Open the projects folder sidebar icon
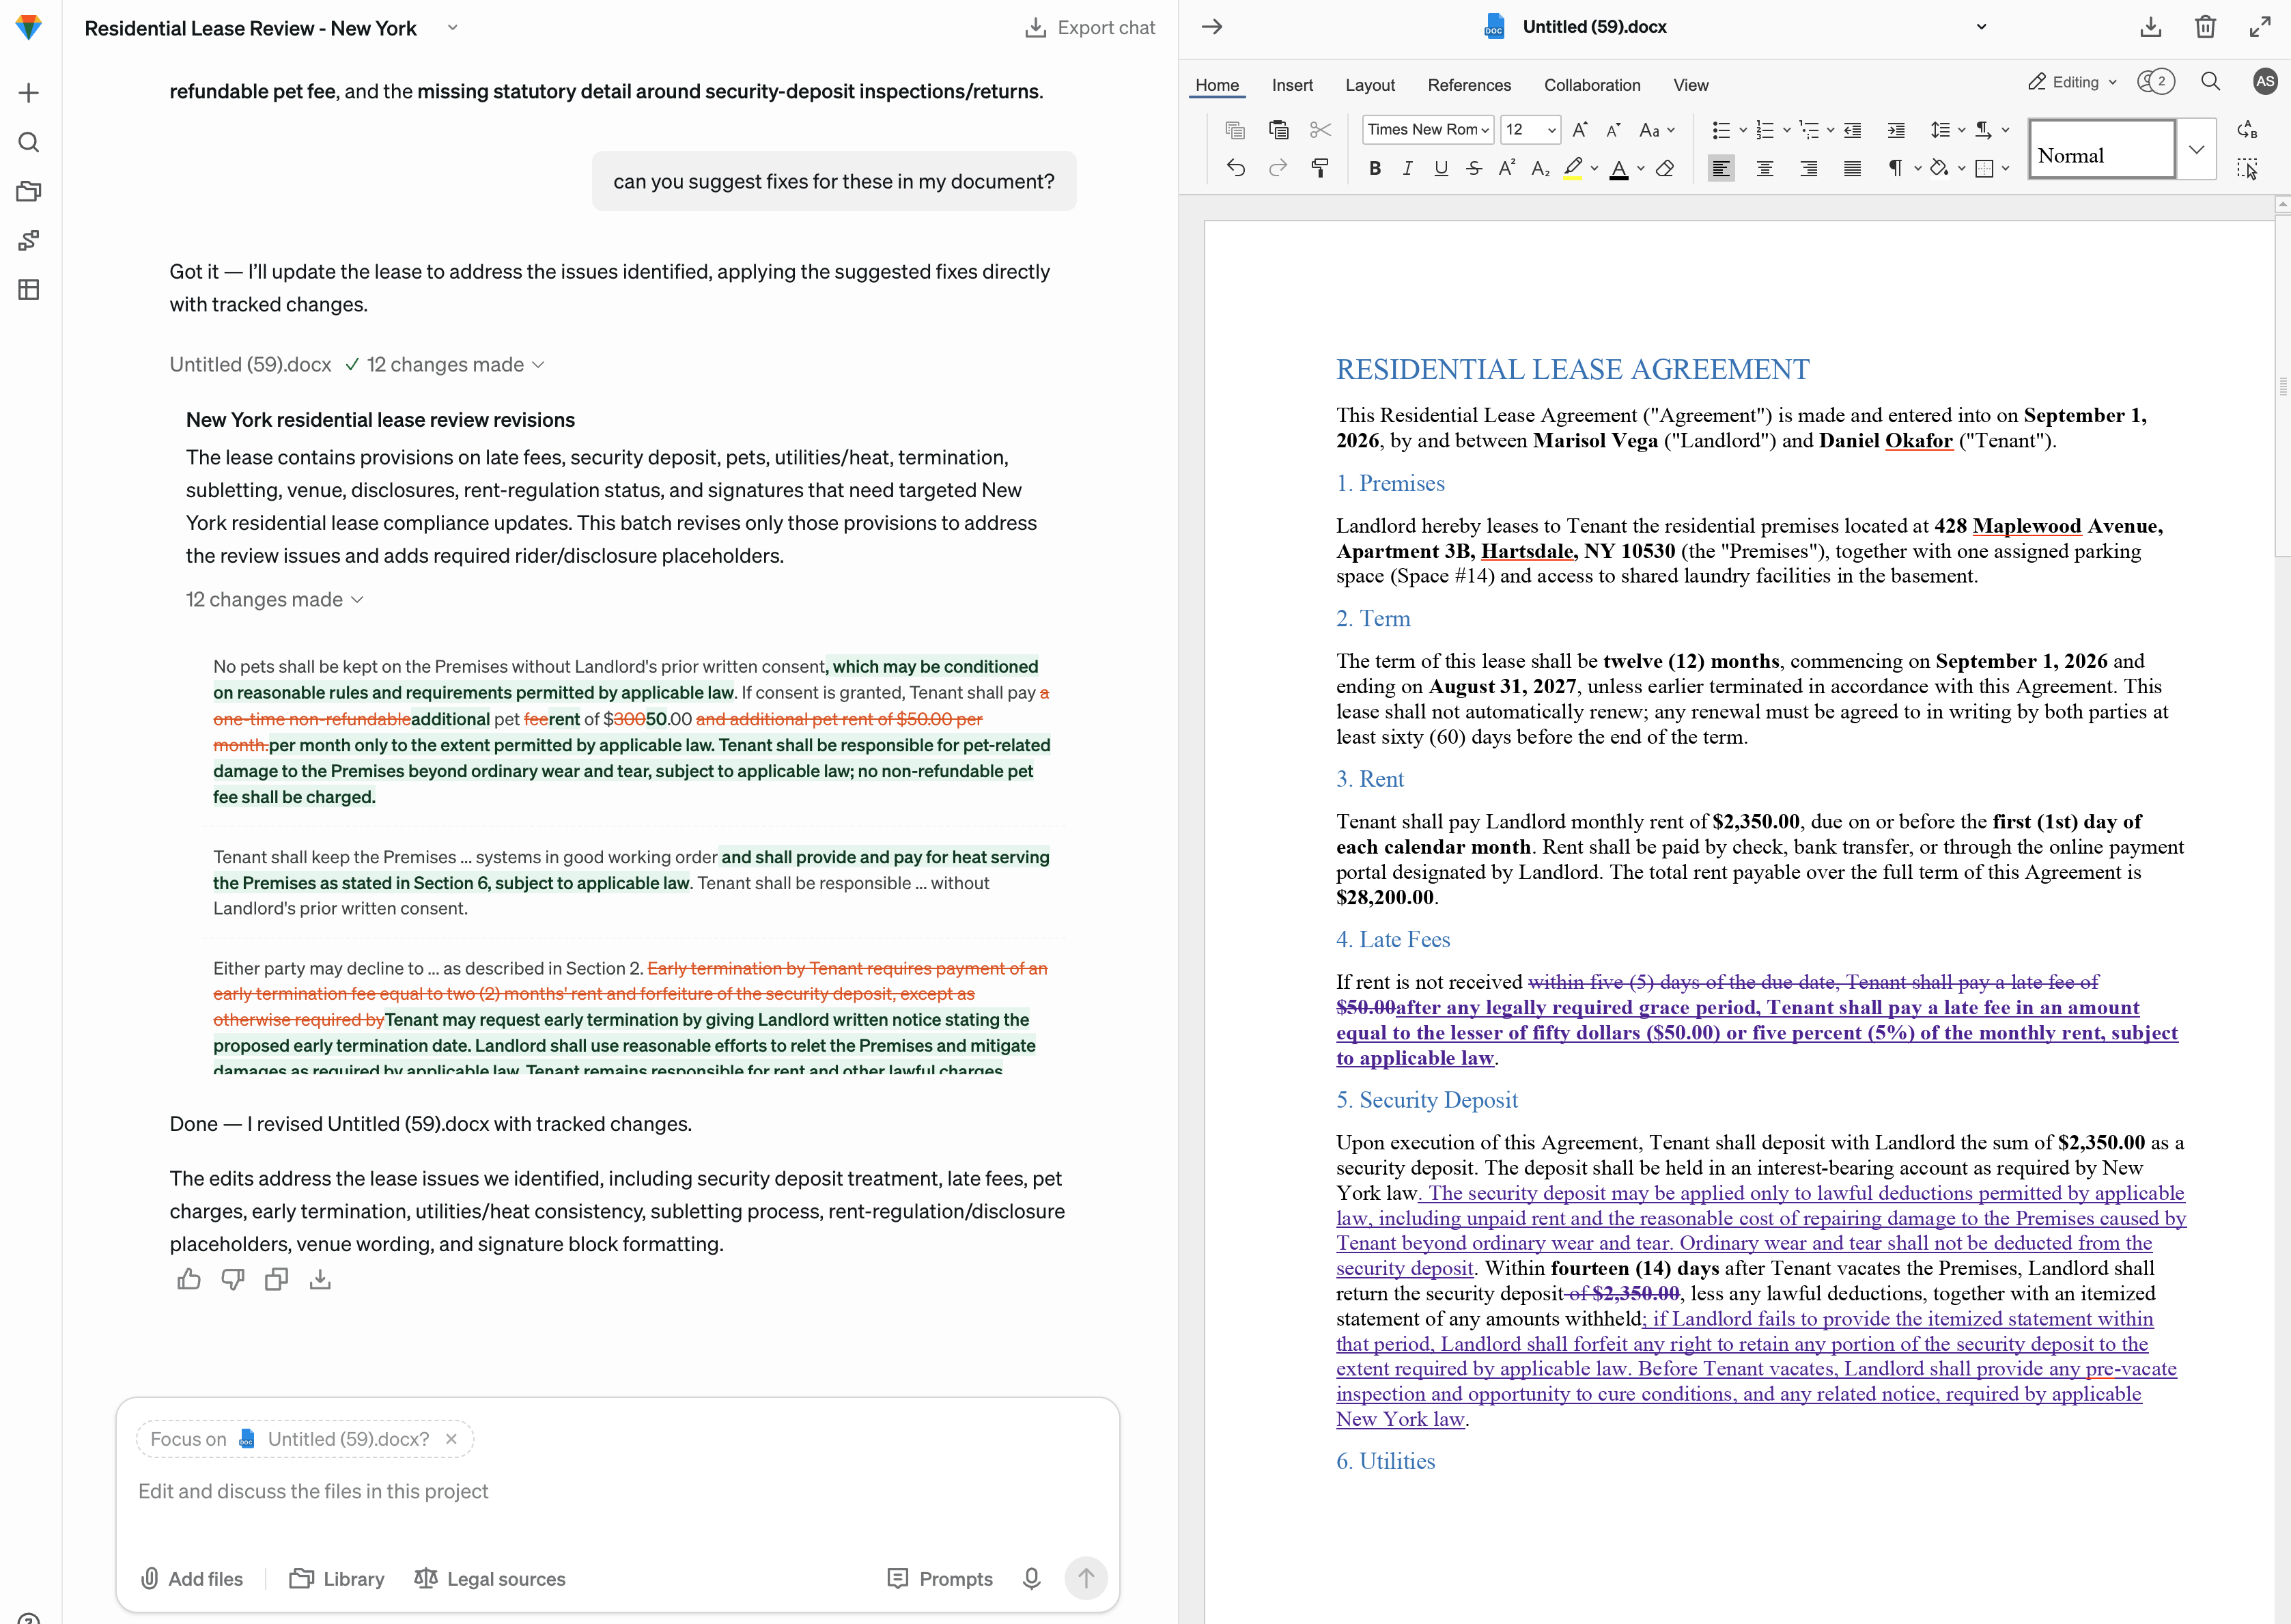The height and width of the screenshot is (1624, 2291). point(29,191)
